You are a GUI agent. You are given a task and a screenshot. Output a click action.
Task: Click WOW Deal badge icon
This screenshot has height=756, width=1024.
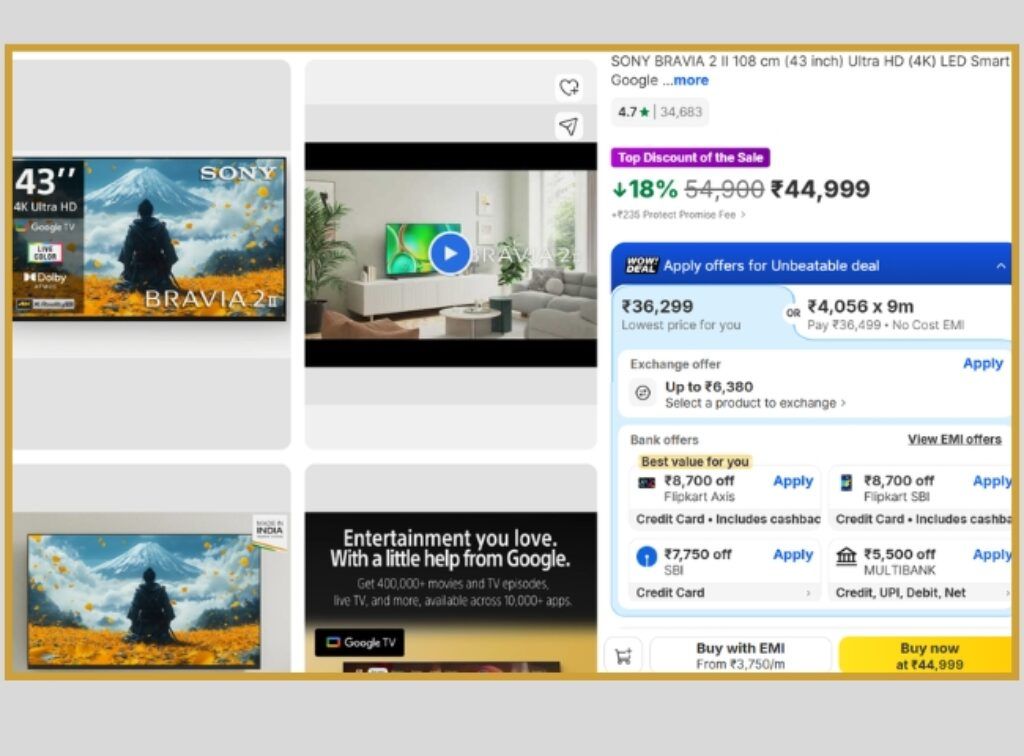(x=642, y=265)
